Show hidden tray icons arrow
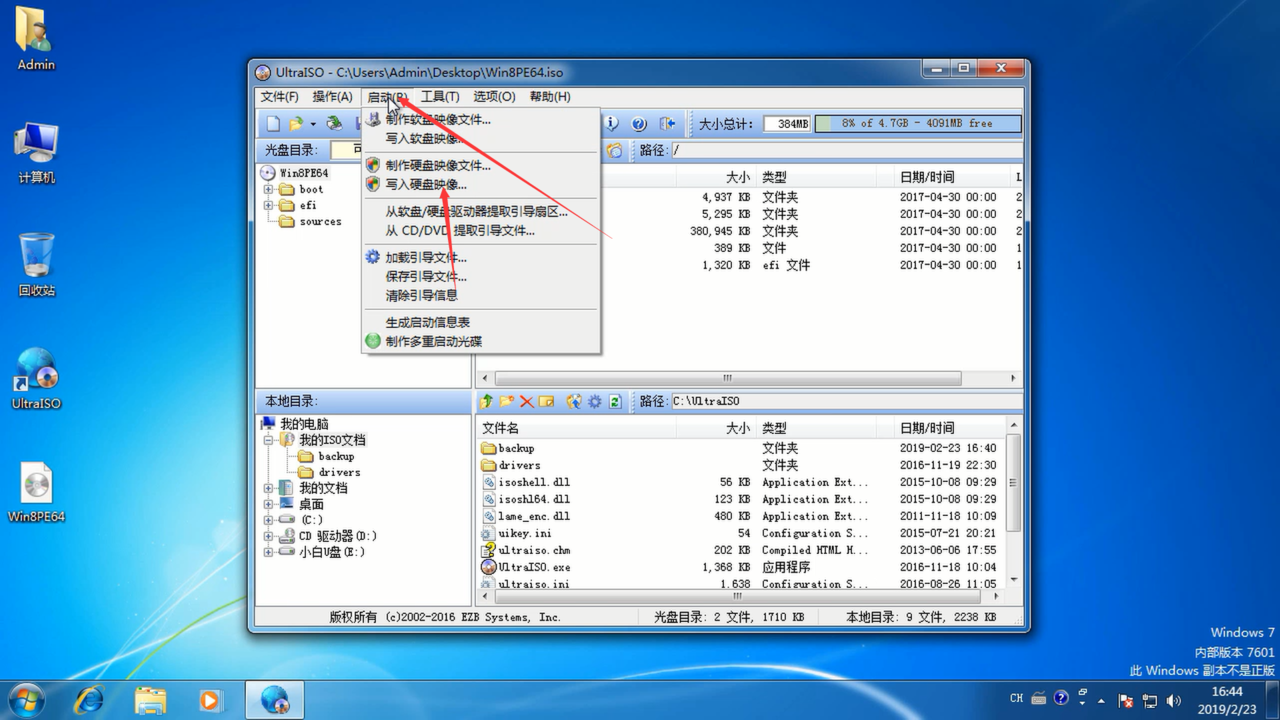Viewport: 1280px width, 720px height. click(1102, 701)
